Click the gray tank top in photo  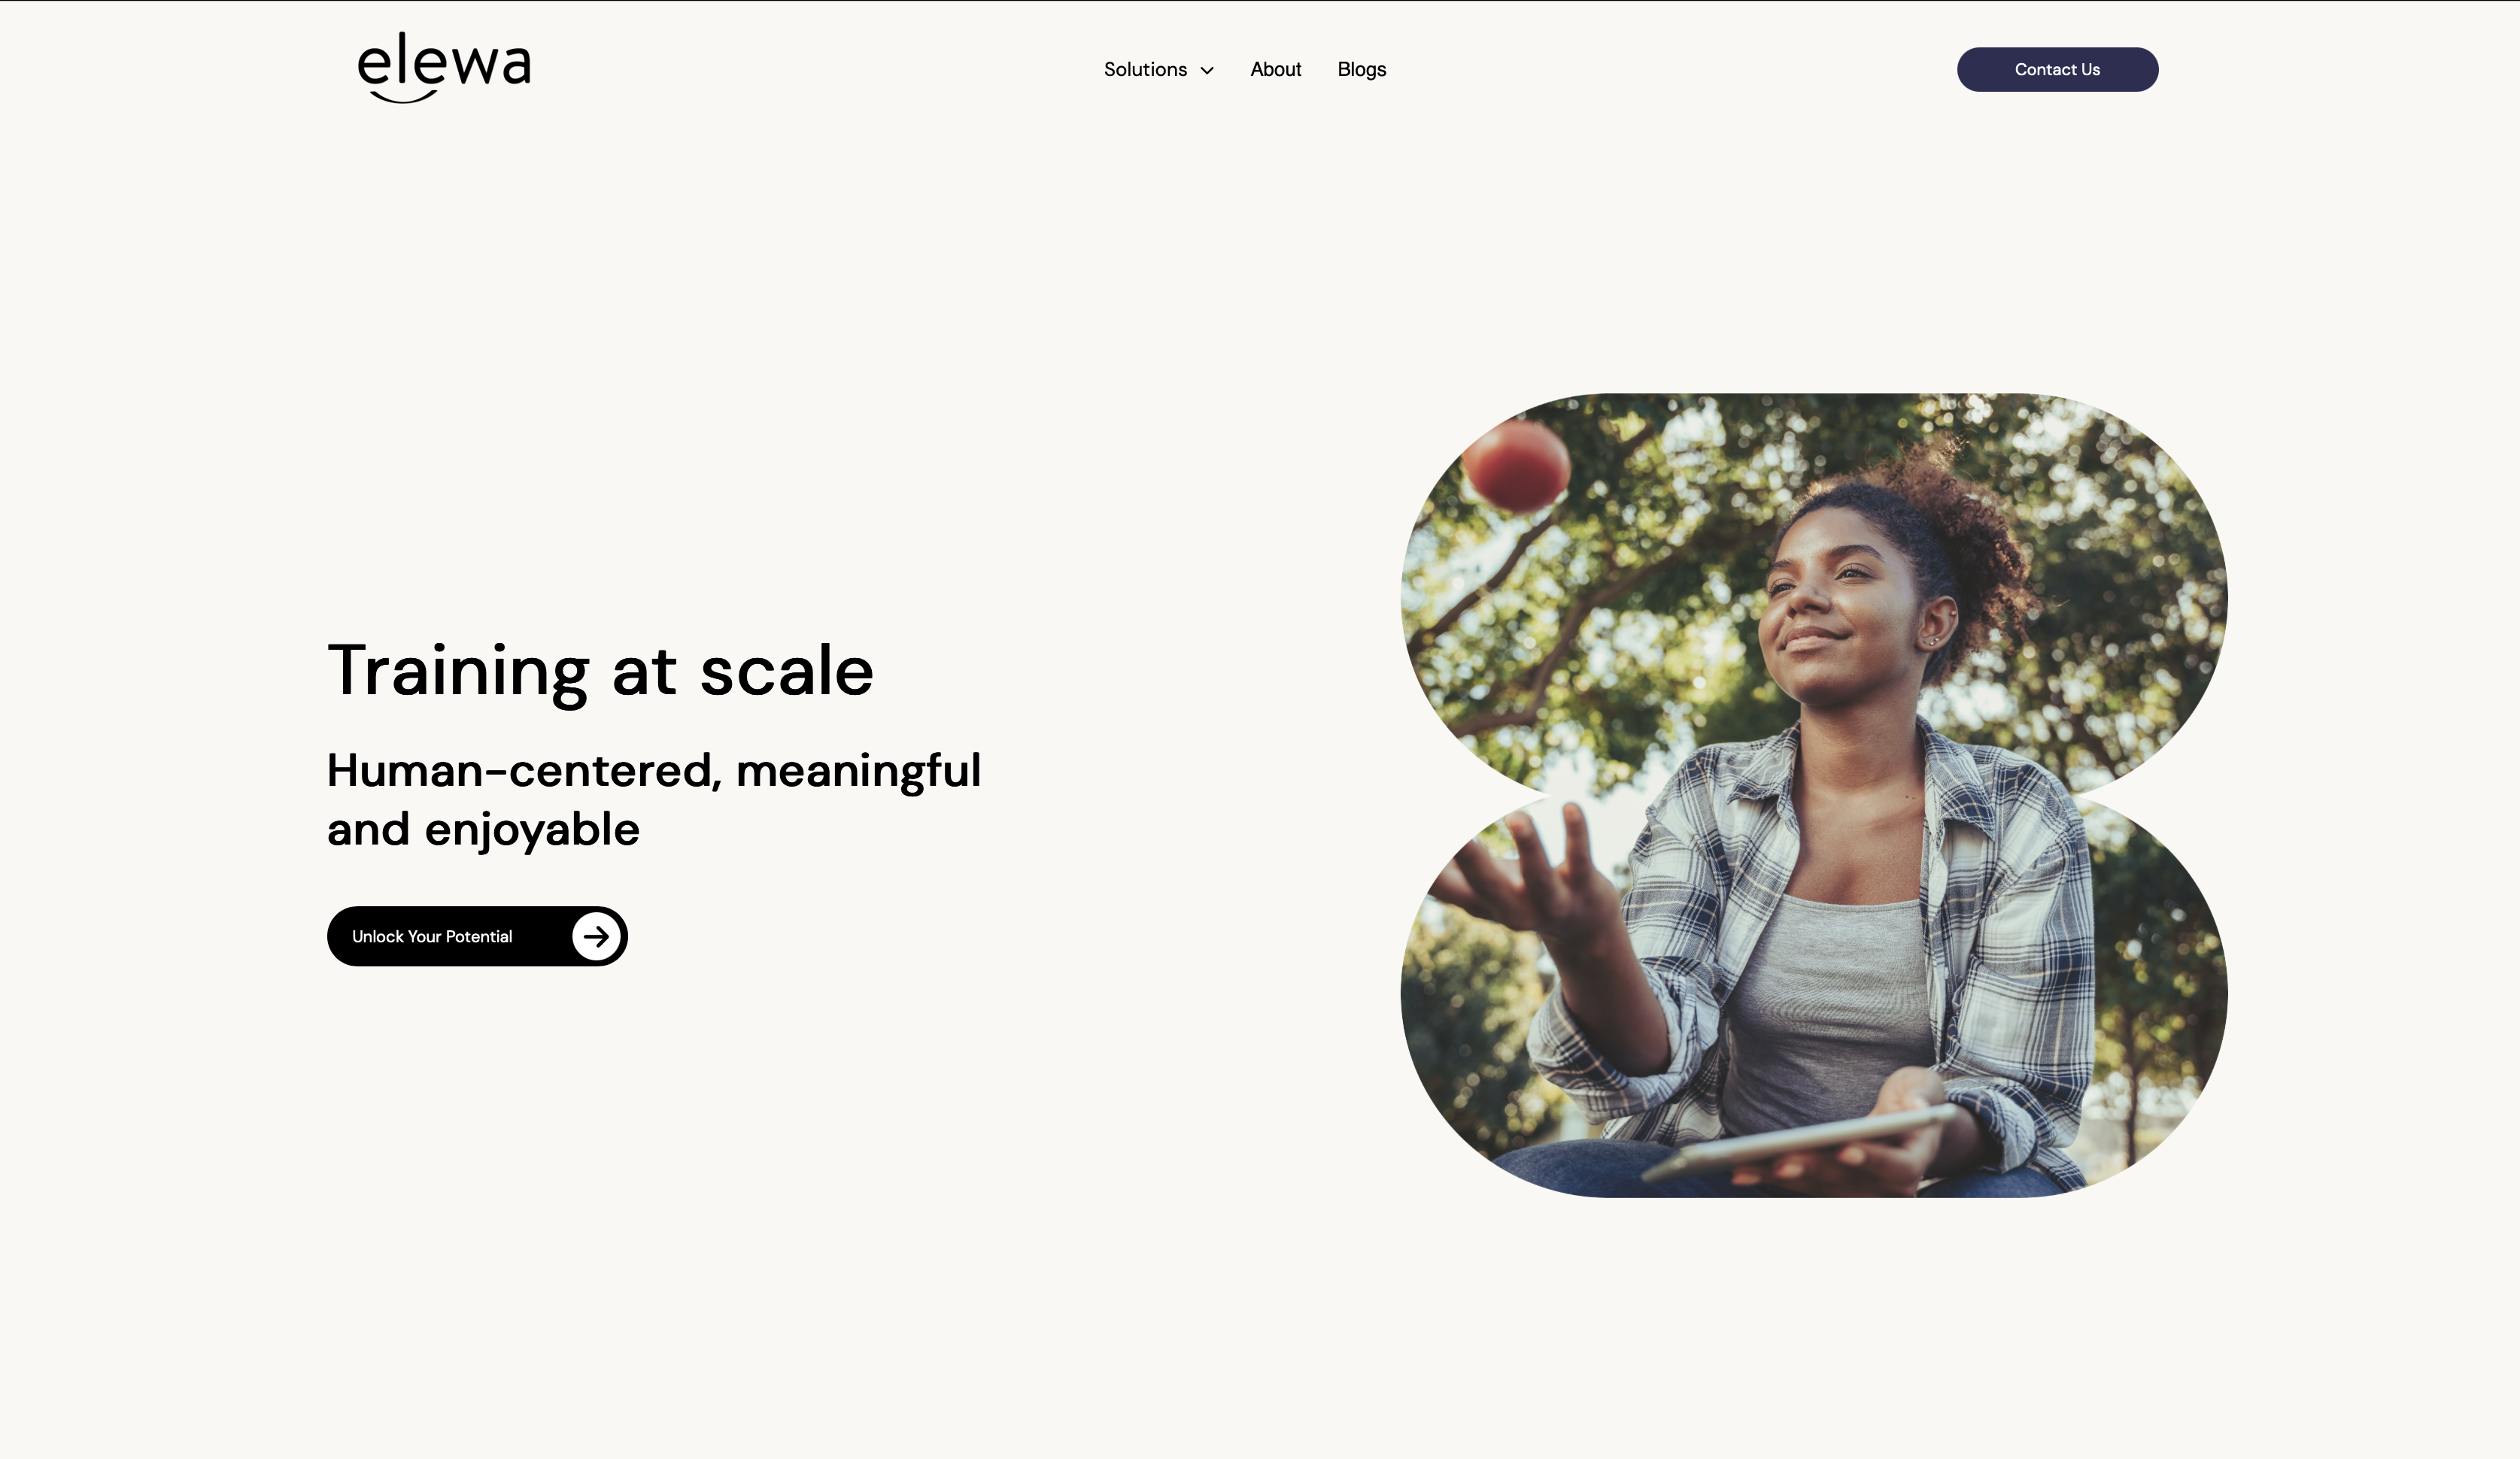pyautogui.click(x=1830, y=1010)
